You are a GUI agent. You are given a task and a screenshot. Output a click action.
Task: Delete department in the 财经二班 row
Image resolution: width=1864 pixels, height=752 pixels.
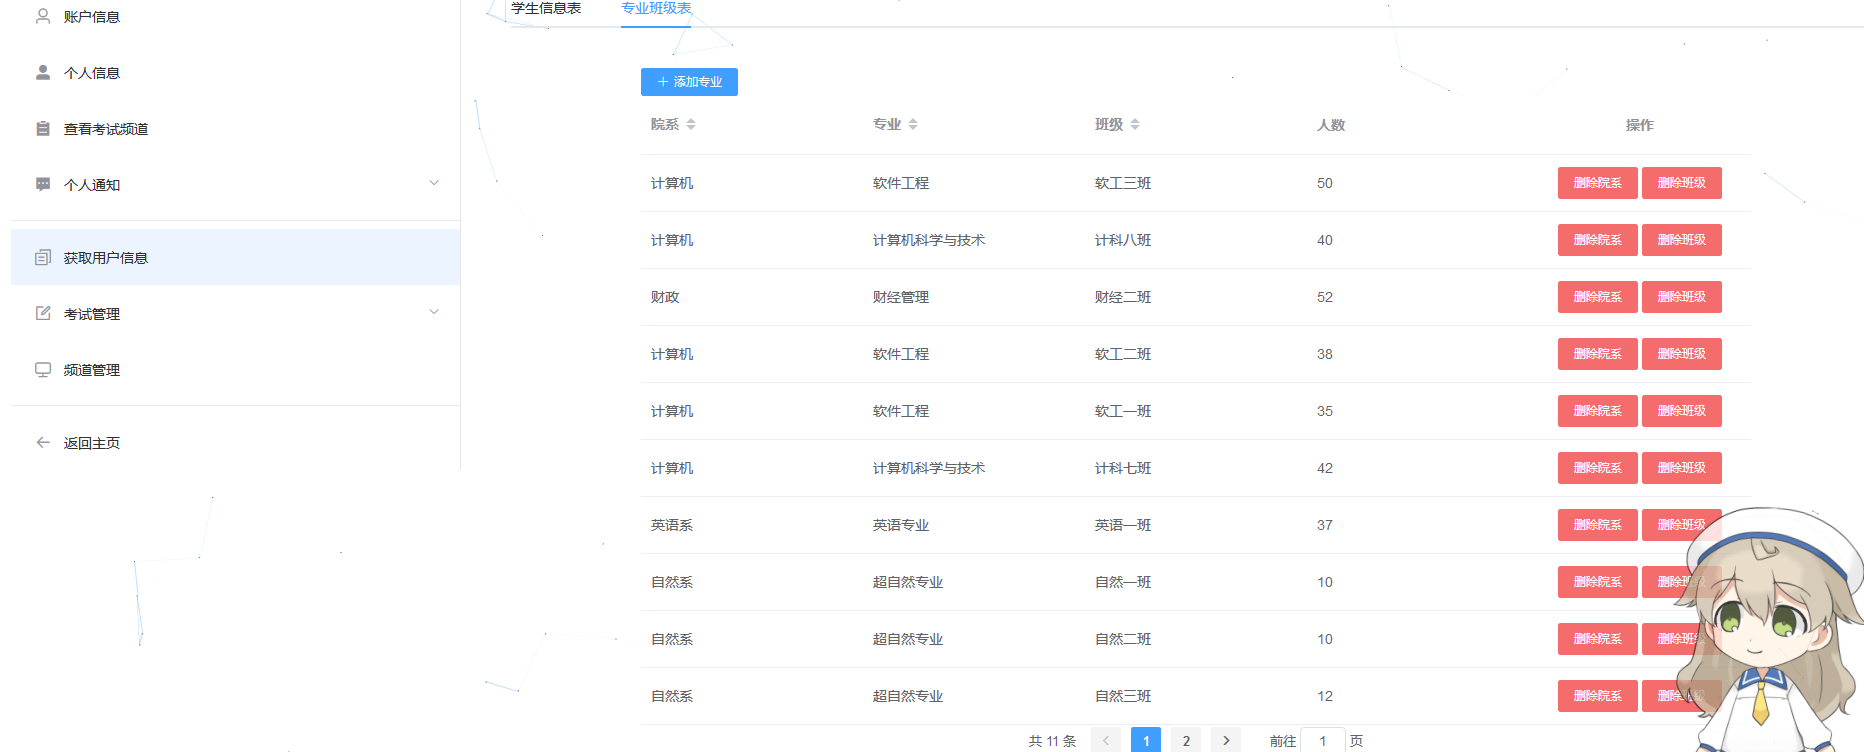[1597, 297]
